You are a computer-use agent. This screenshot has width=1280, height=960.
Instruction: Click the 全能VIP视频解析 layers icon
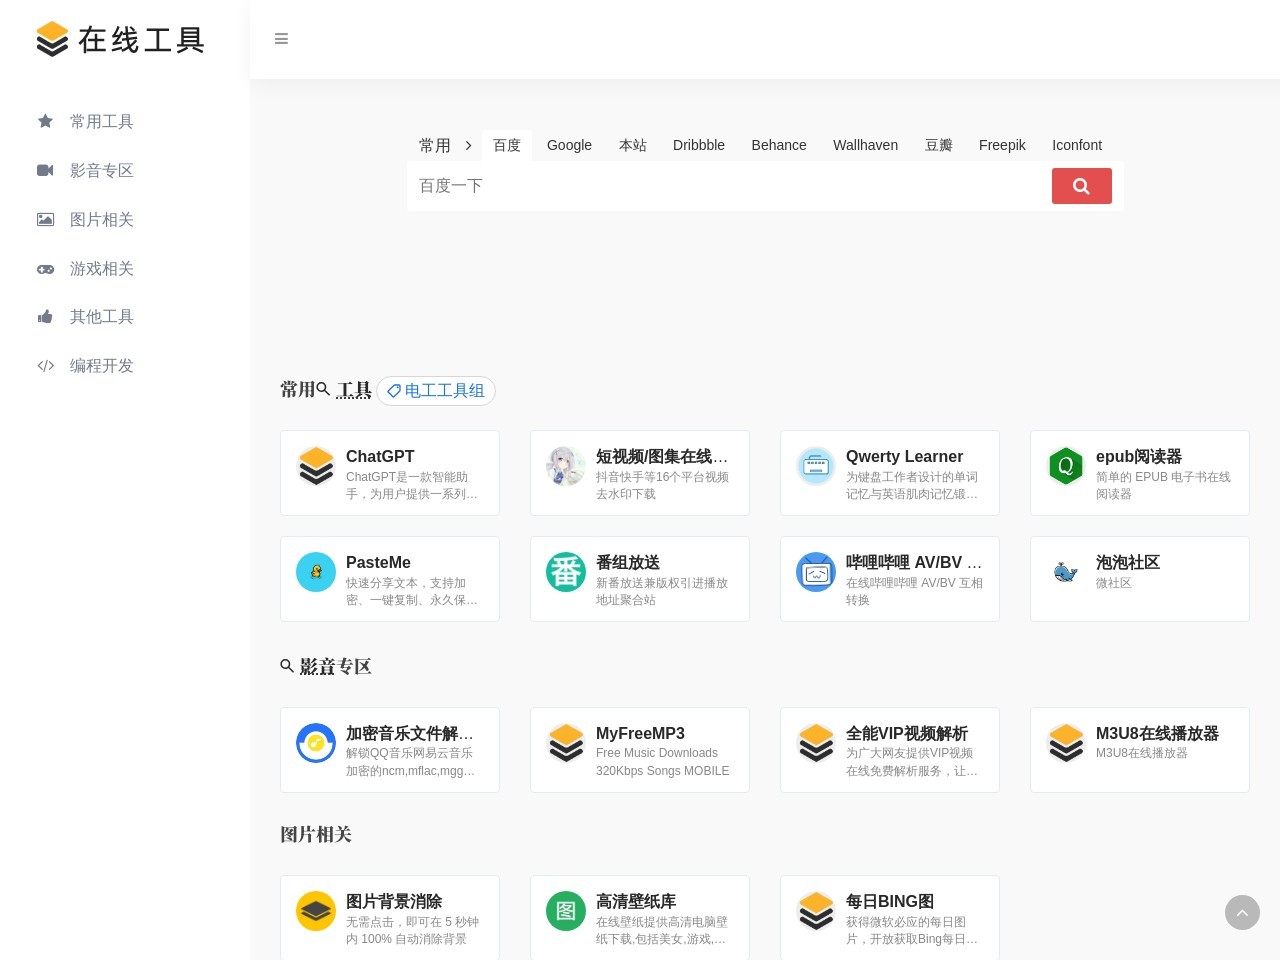click(816, 743)
